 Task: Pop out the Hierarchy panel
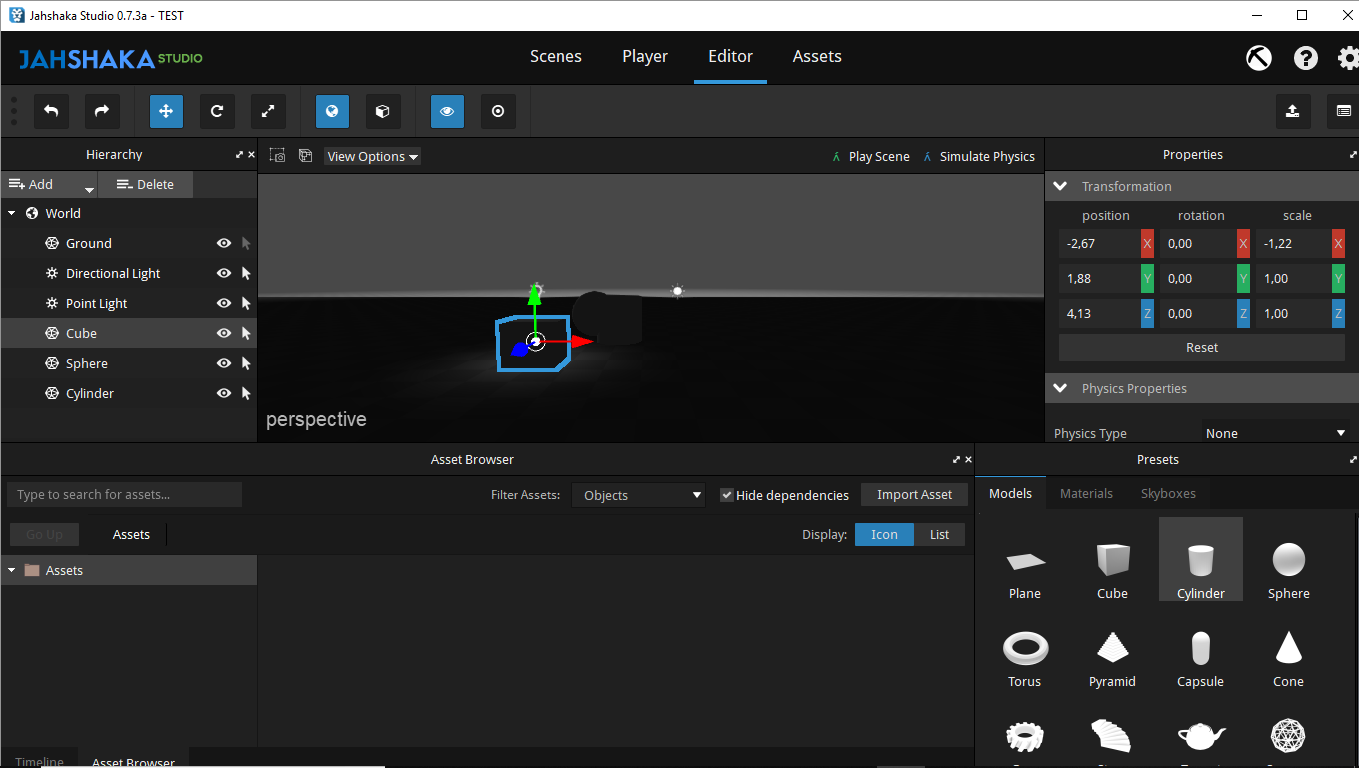(x=240, y=155)
